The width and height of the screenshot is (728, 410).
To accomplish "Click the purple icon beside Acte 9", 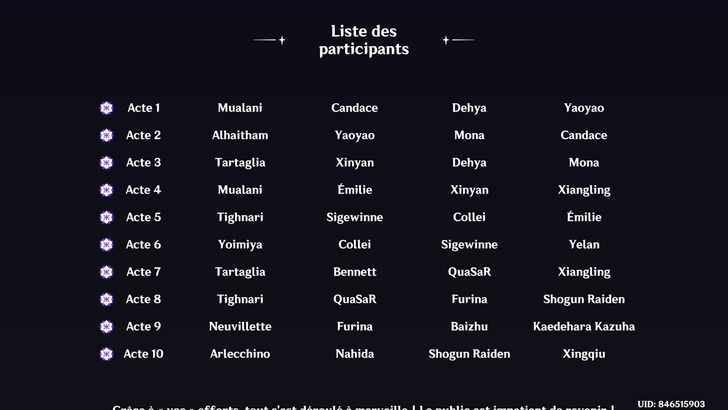I will click(107, 327).
